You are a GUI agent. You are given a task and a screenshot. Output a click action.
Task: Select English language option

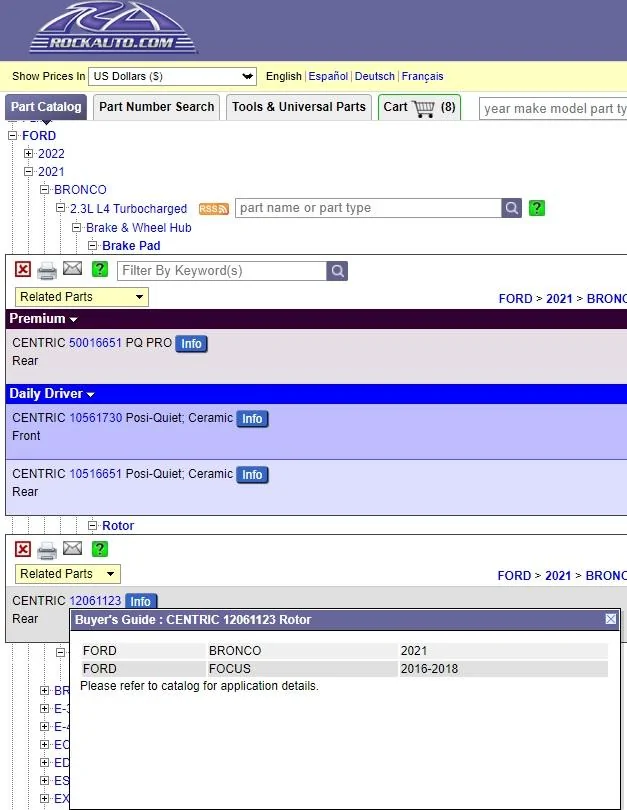[284, 76]
